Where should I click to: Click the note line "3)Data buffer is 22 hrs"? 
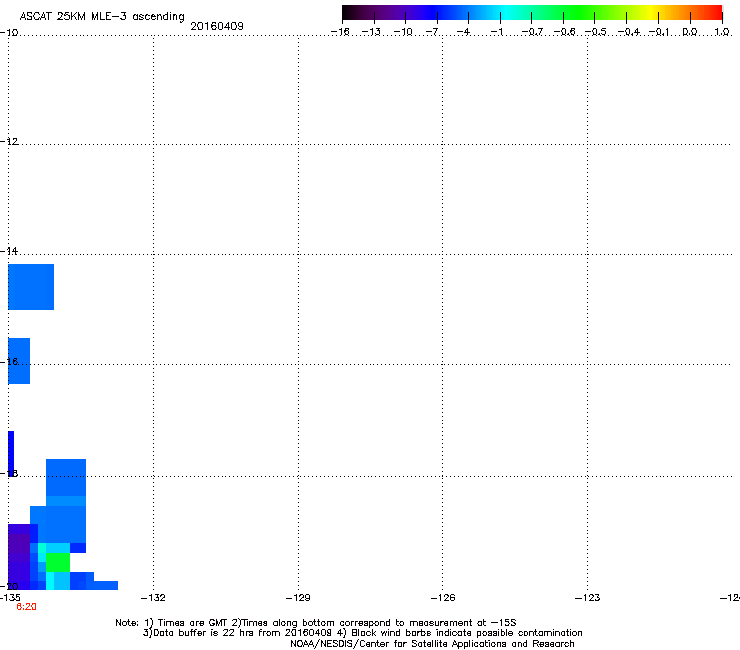pyautogui.click(x=362, y=633)
